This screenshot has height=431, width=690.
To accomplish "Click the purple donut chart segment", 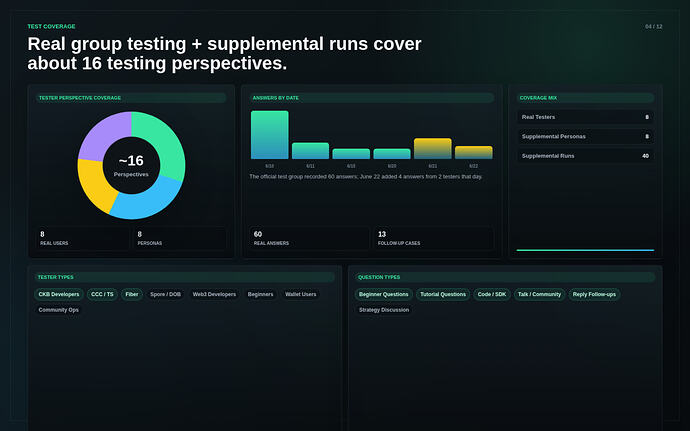I will 101,134.
